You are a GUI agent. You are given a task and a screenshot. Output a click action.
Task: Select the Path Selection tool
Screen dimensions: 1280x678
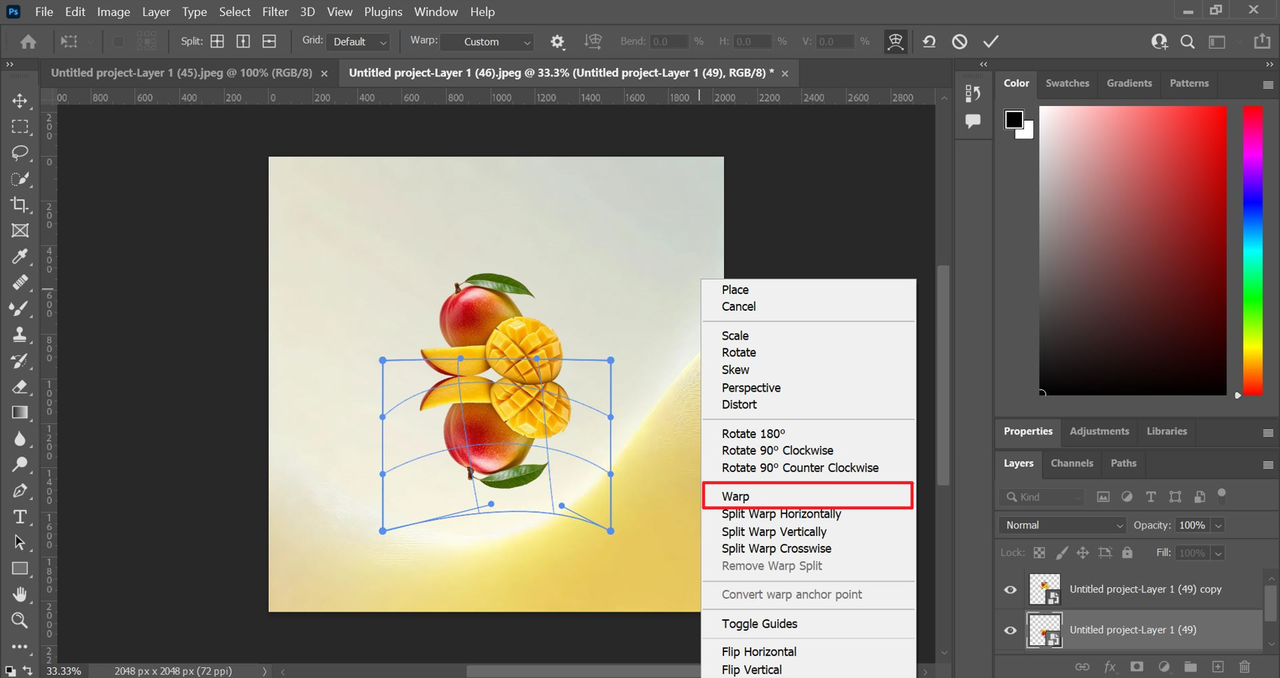point(19,543)
